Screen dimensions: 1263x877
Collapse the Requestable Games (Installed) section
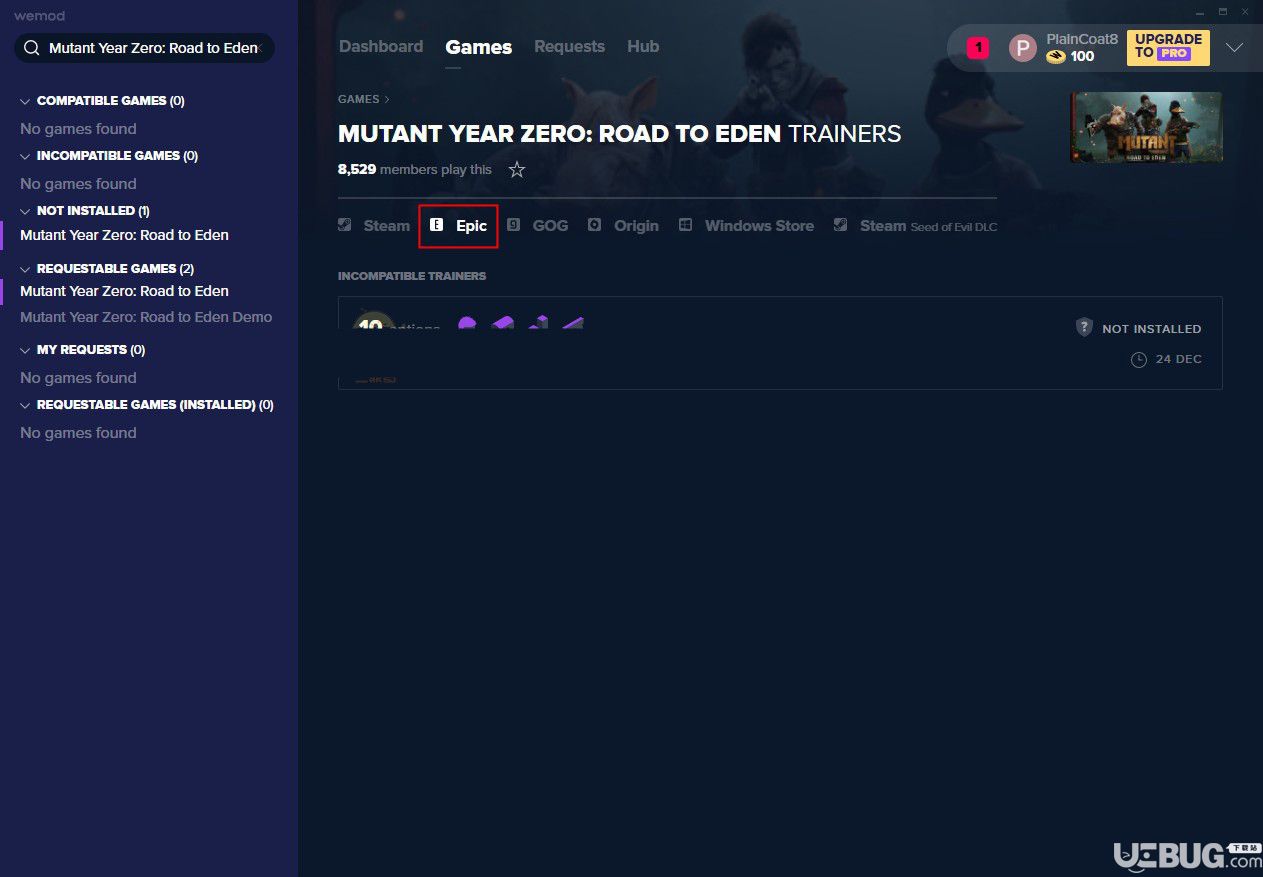(146, 405)
